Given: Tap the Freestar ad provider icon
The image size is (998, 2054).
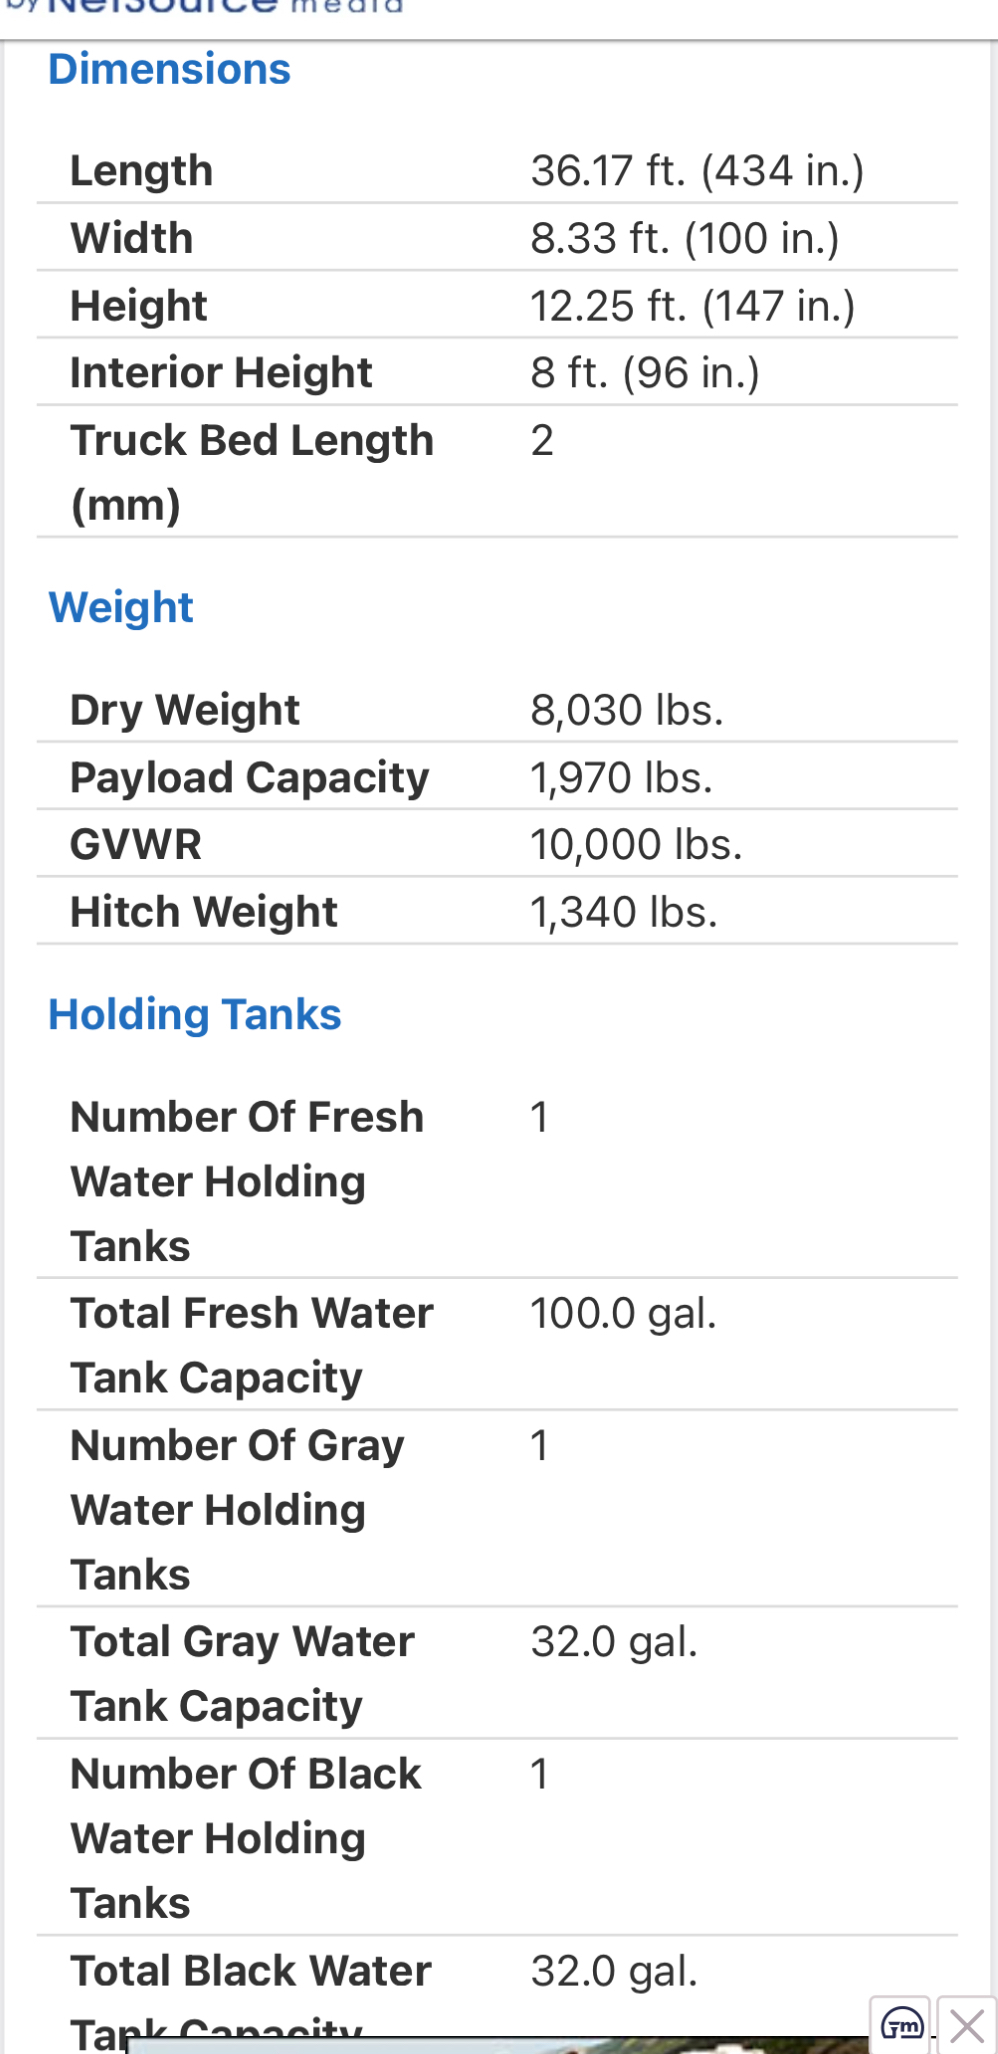Looking at the screenshot, I should coord(901,2026).
